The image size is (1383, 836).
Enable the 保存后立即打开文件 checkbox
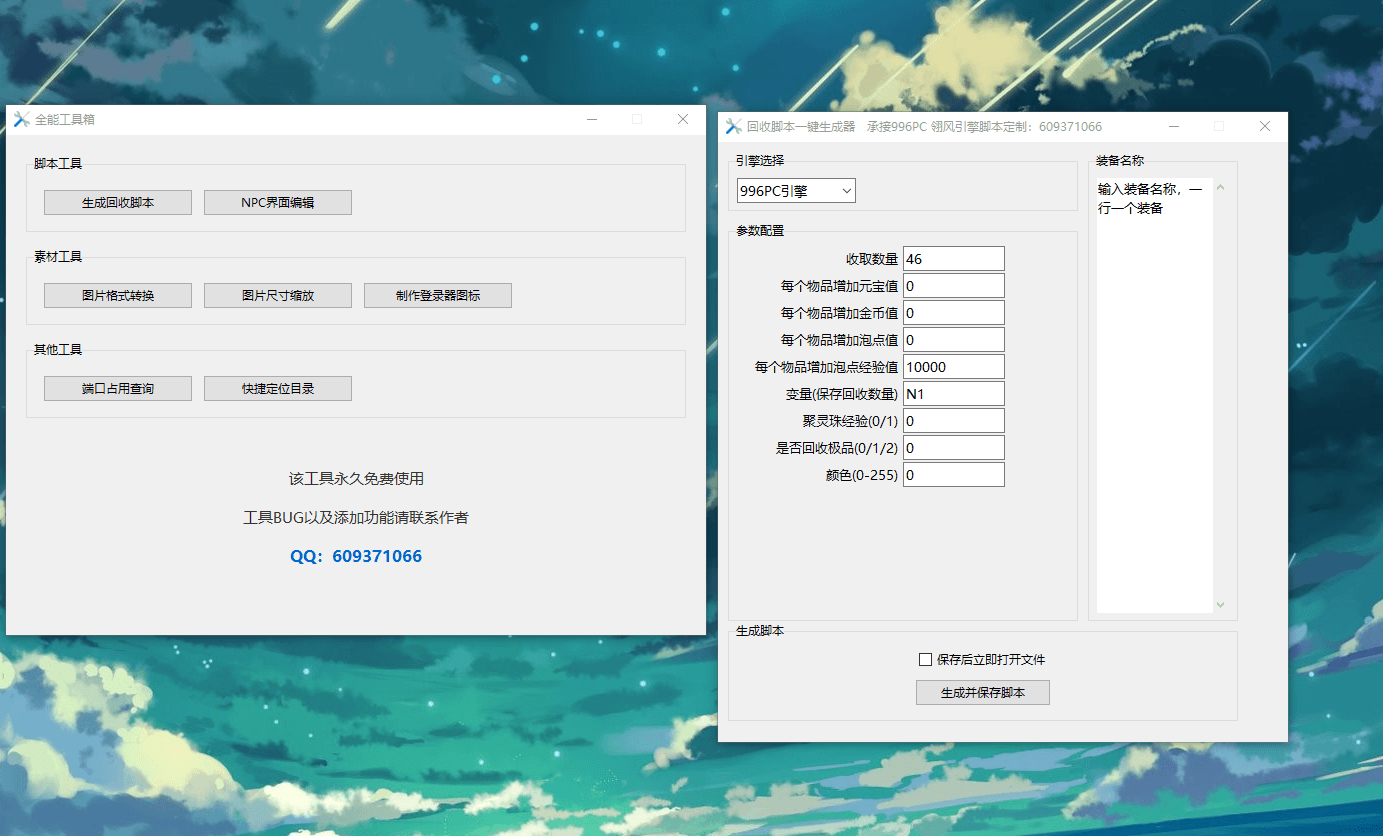(925, 660)
